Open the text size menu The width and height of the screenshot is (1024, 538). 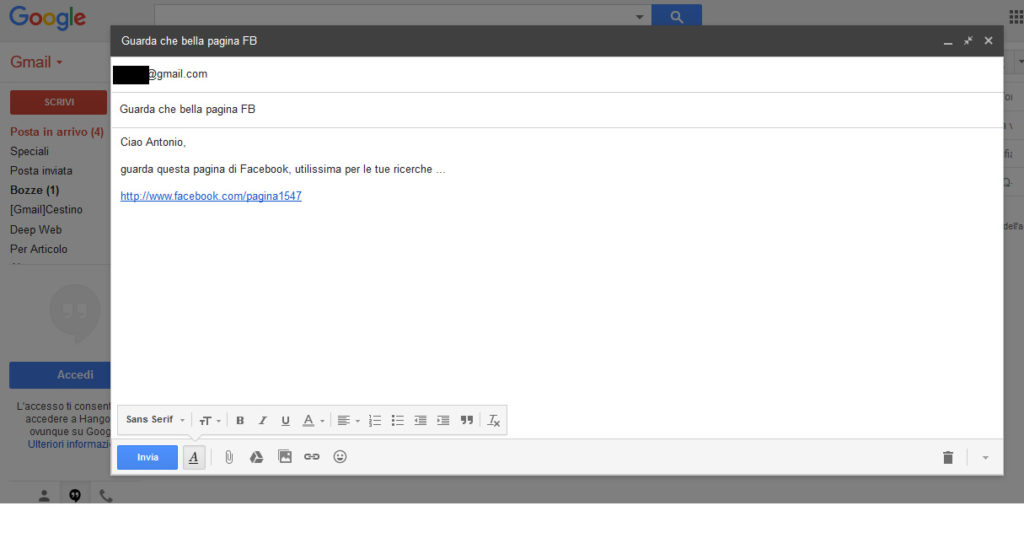point(210,420)
